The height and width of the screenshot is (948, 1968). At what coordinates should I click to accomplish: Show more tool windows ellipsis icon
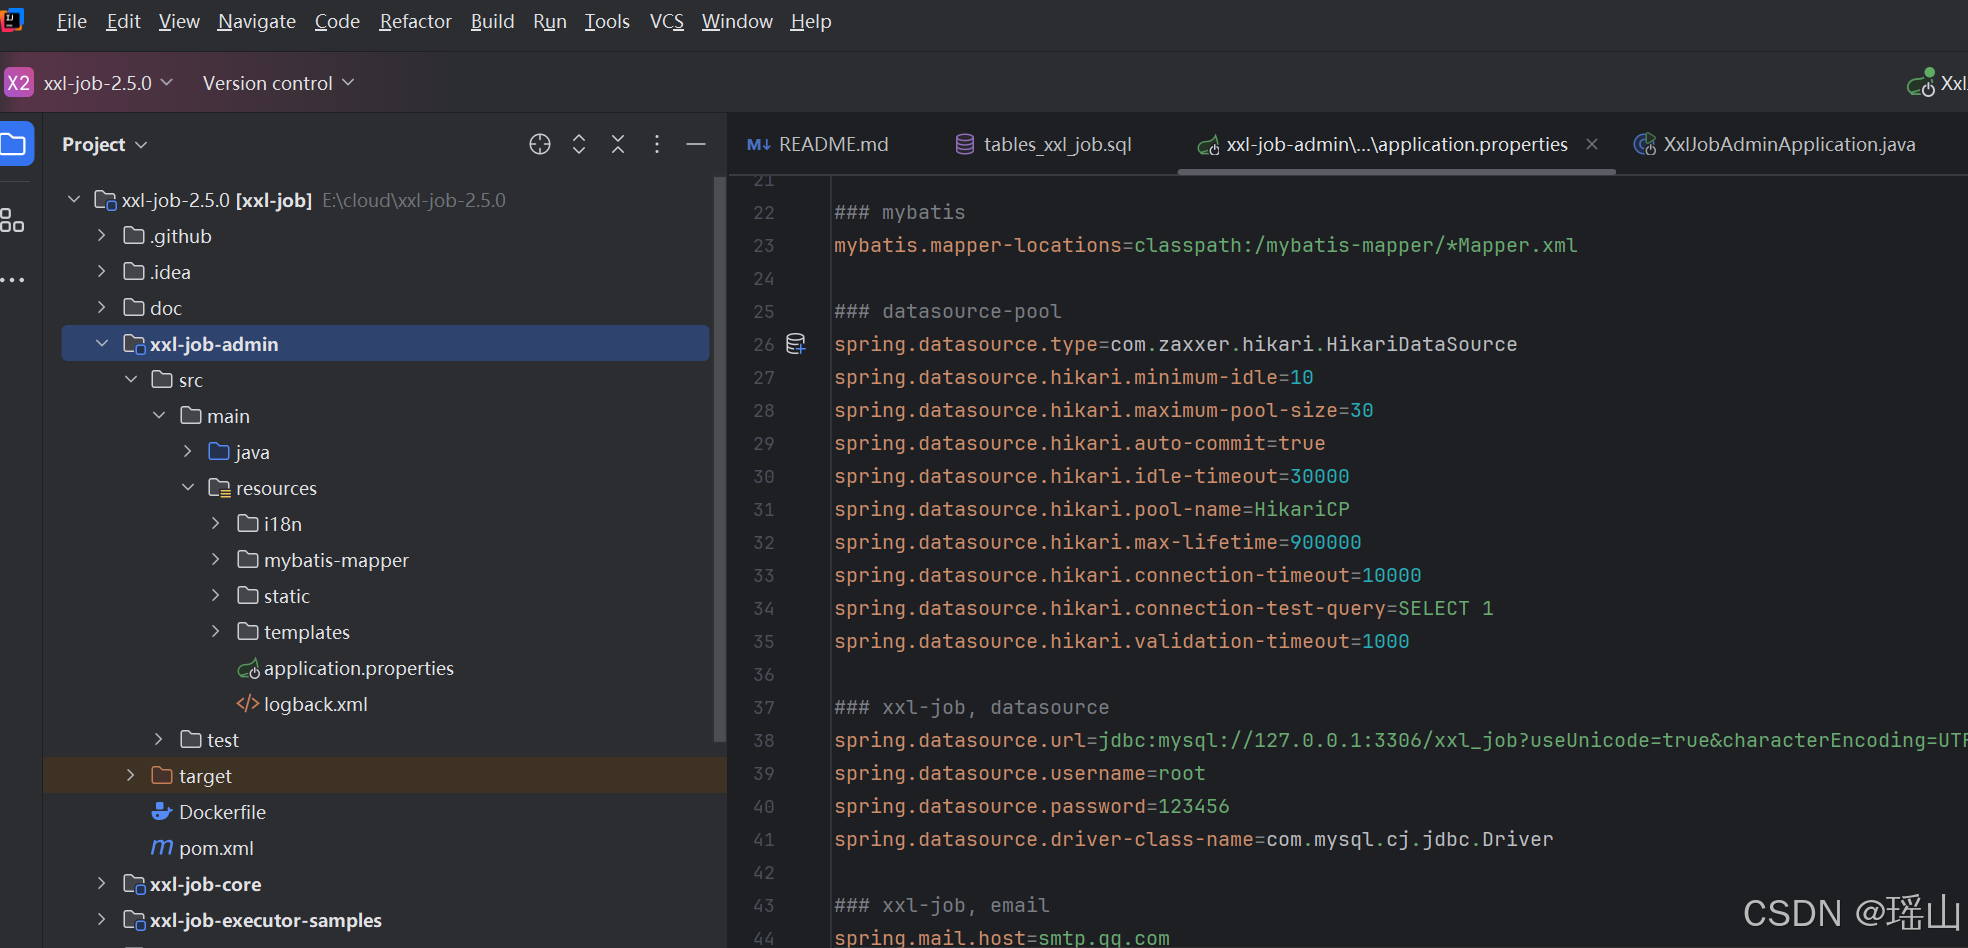[12, 280]
